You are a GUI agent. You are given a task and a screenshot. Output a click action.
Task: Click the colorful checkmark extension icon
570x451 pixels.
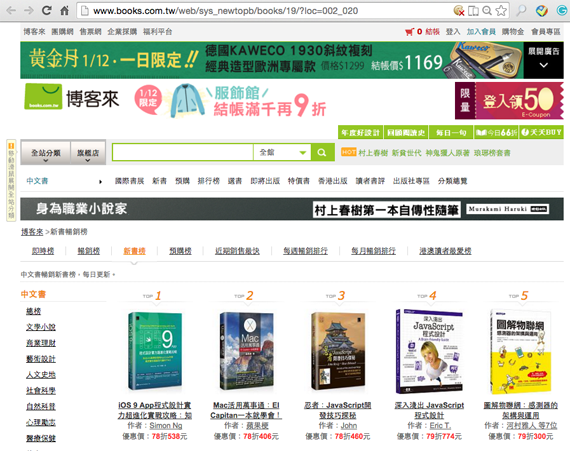click(542, 11)
